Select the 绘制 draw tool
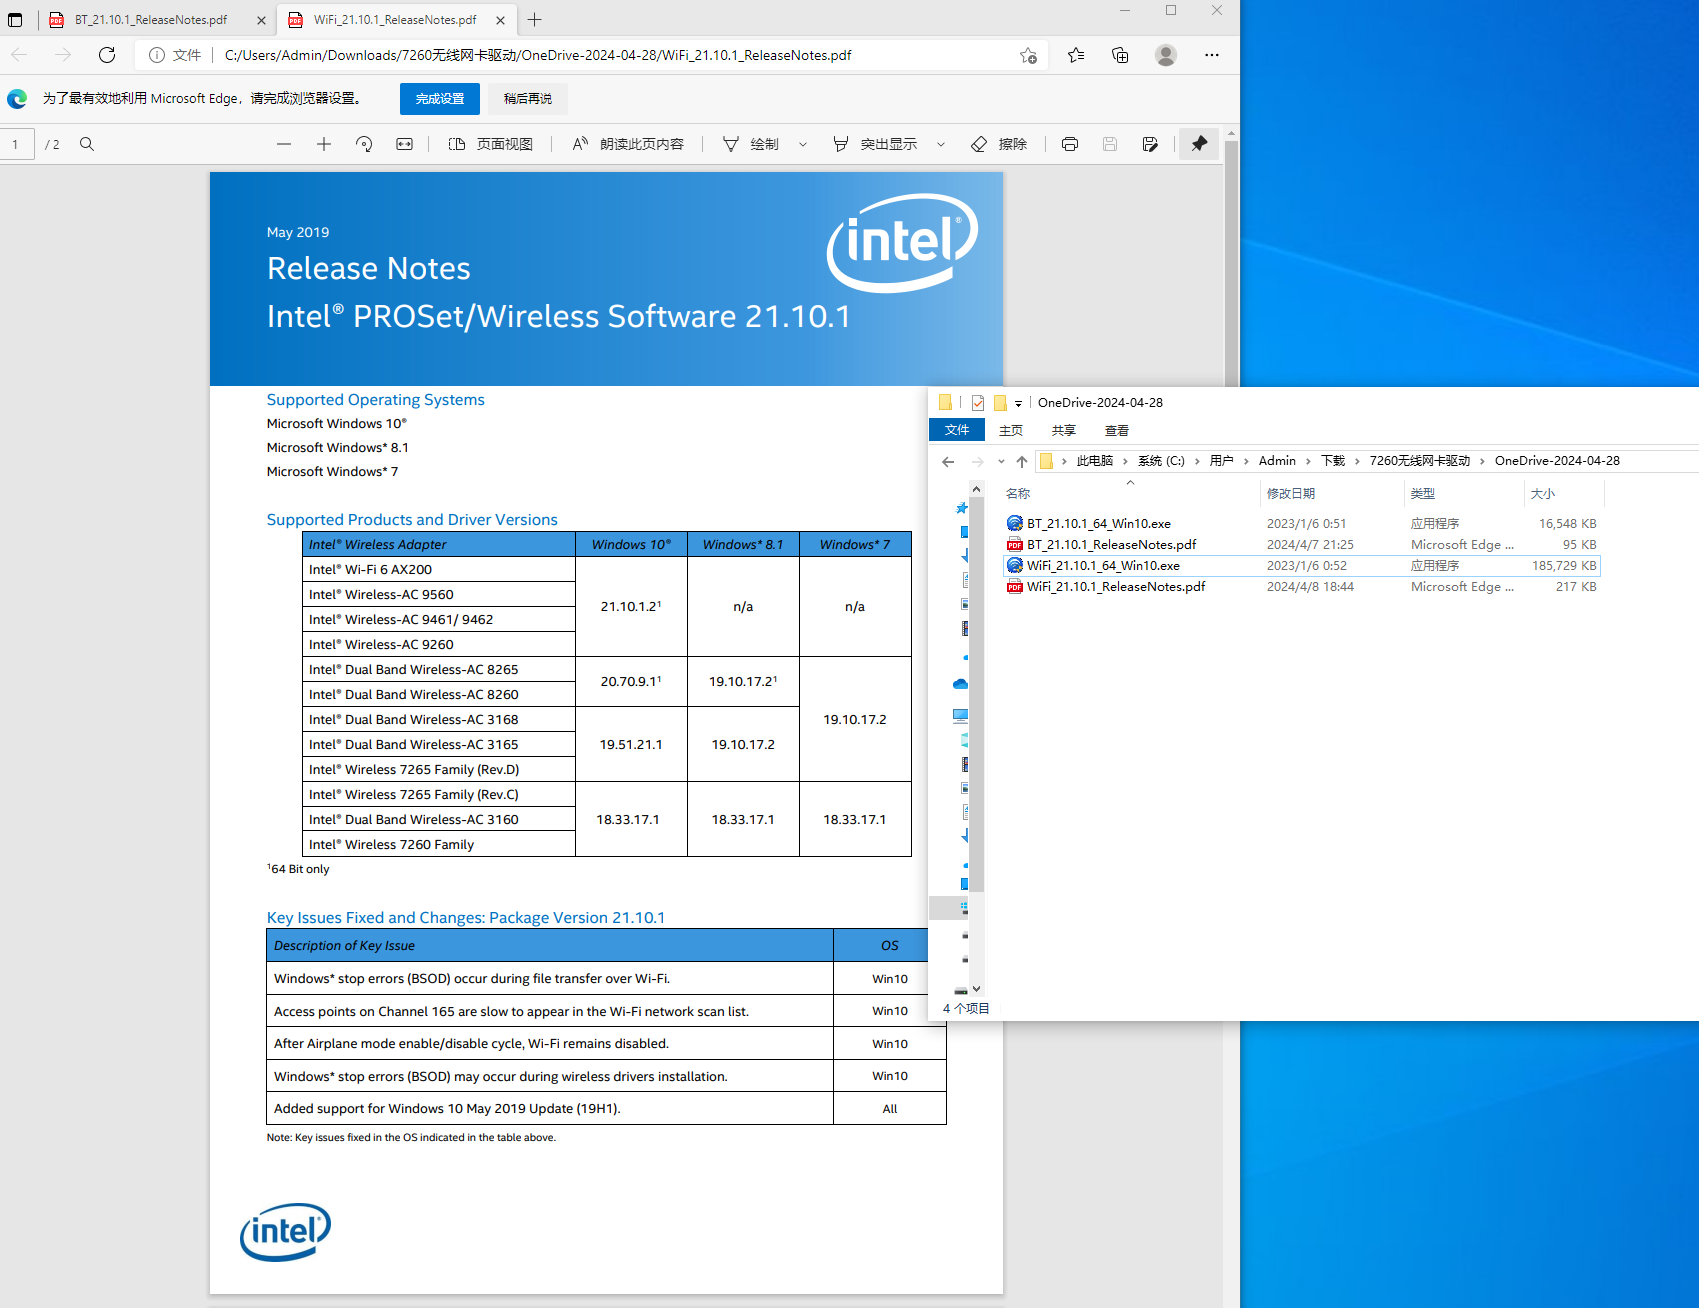Screen dimensions: 1699x1308 751,144
